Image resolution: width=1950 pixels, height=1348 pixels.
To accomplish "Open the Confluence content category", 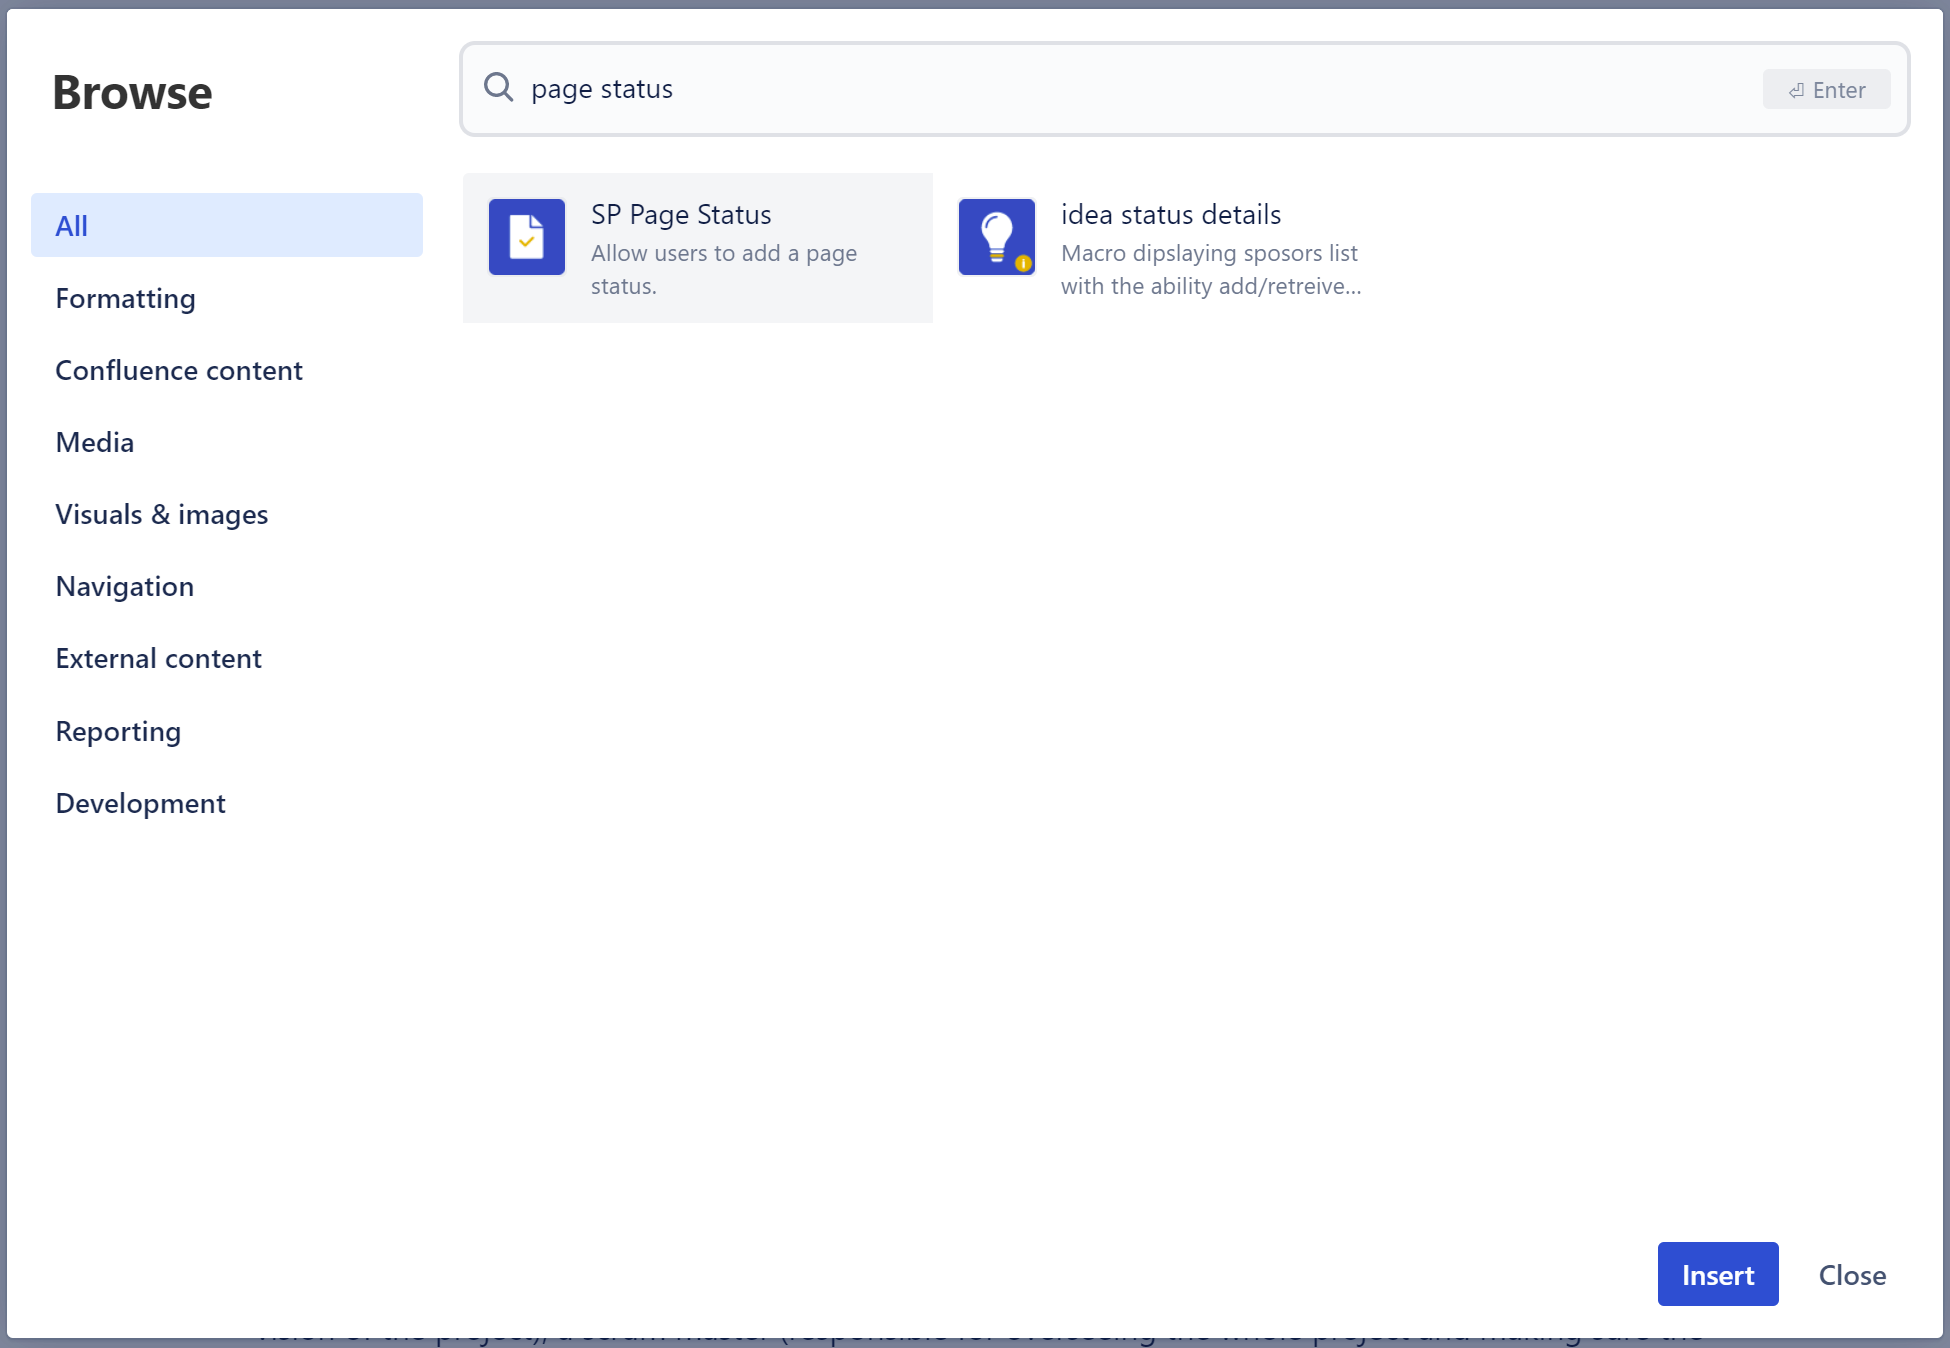I will point(227,370).
